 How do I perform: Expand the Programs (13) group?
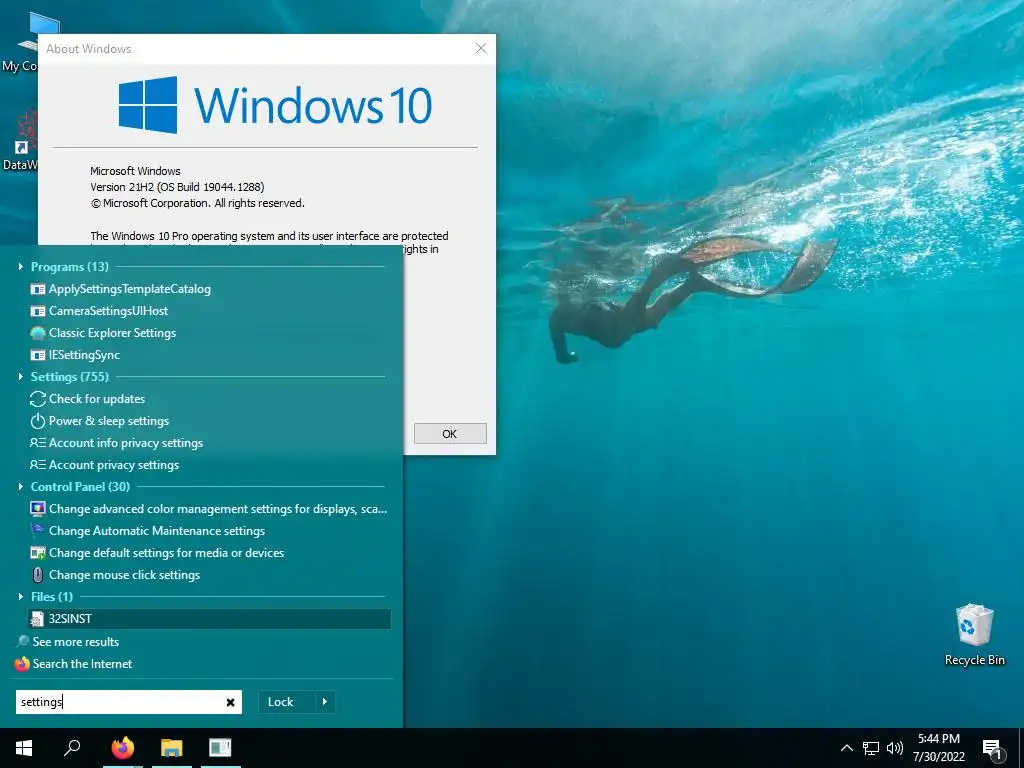20,266
